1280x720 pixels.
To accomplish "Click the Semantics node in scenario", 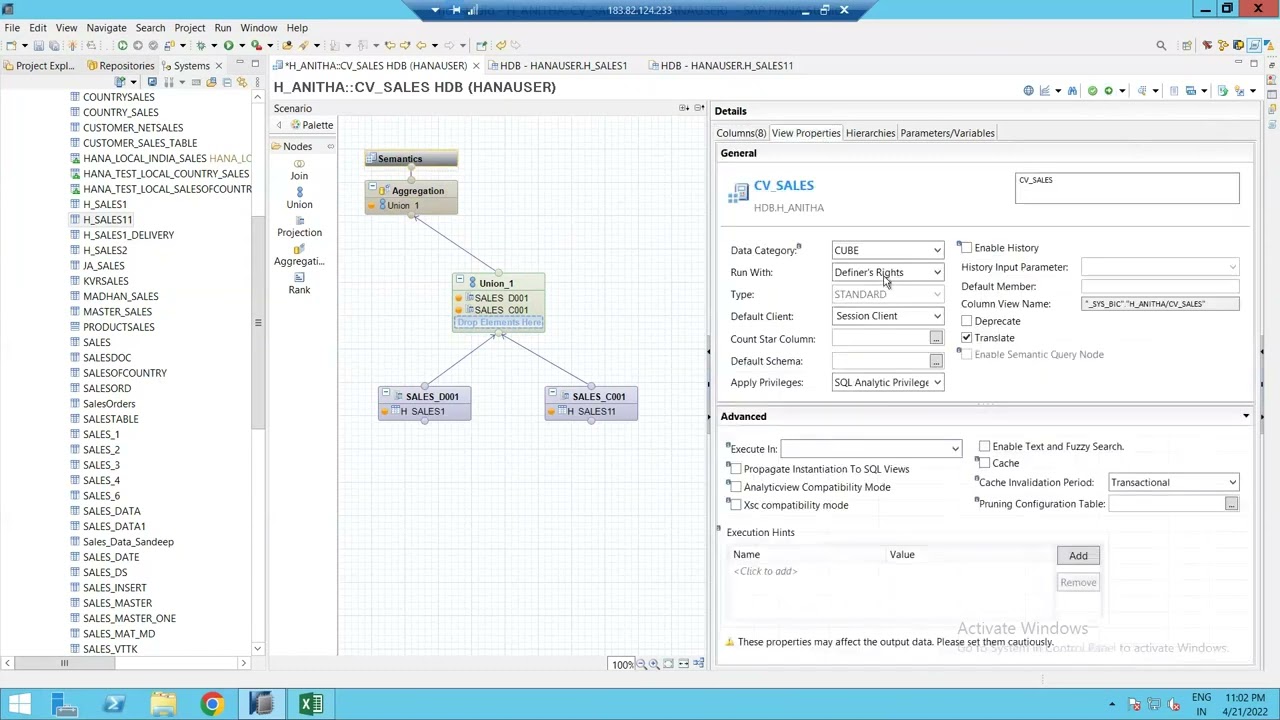I will pyautogui.click(x=411, y=159).
